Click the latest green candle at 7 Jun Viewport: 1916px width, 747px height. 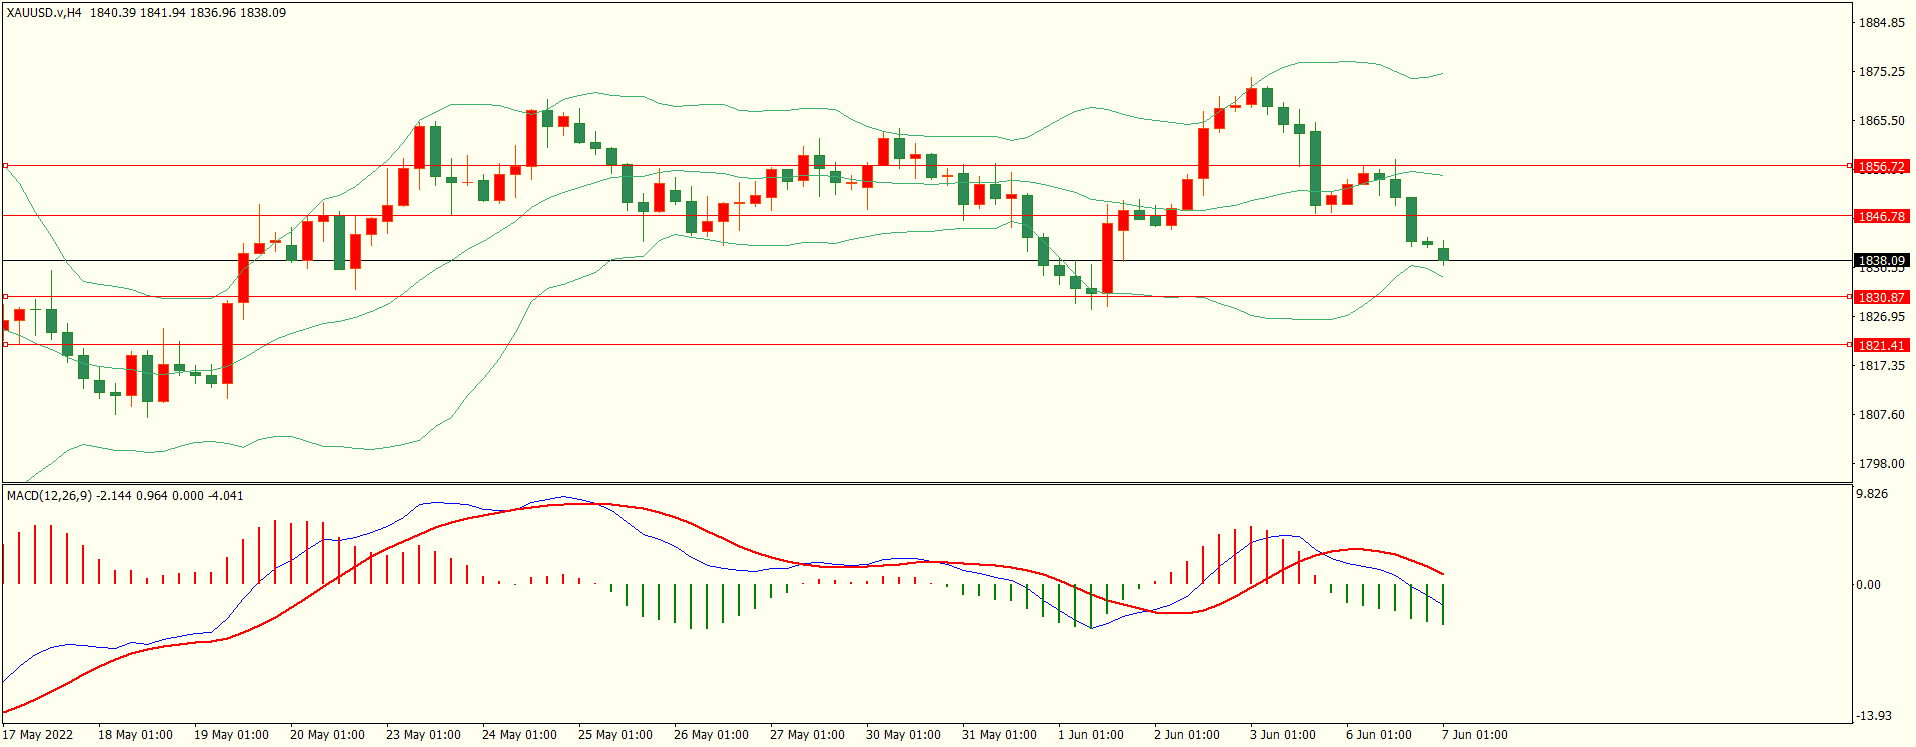(x=1443, y=254)
